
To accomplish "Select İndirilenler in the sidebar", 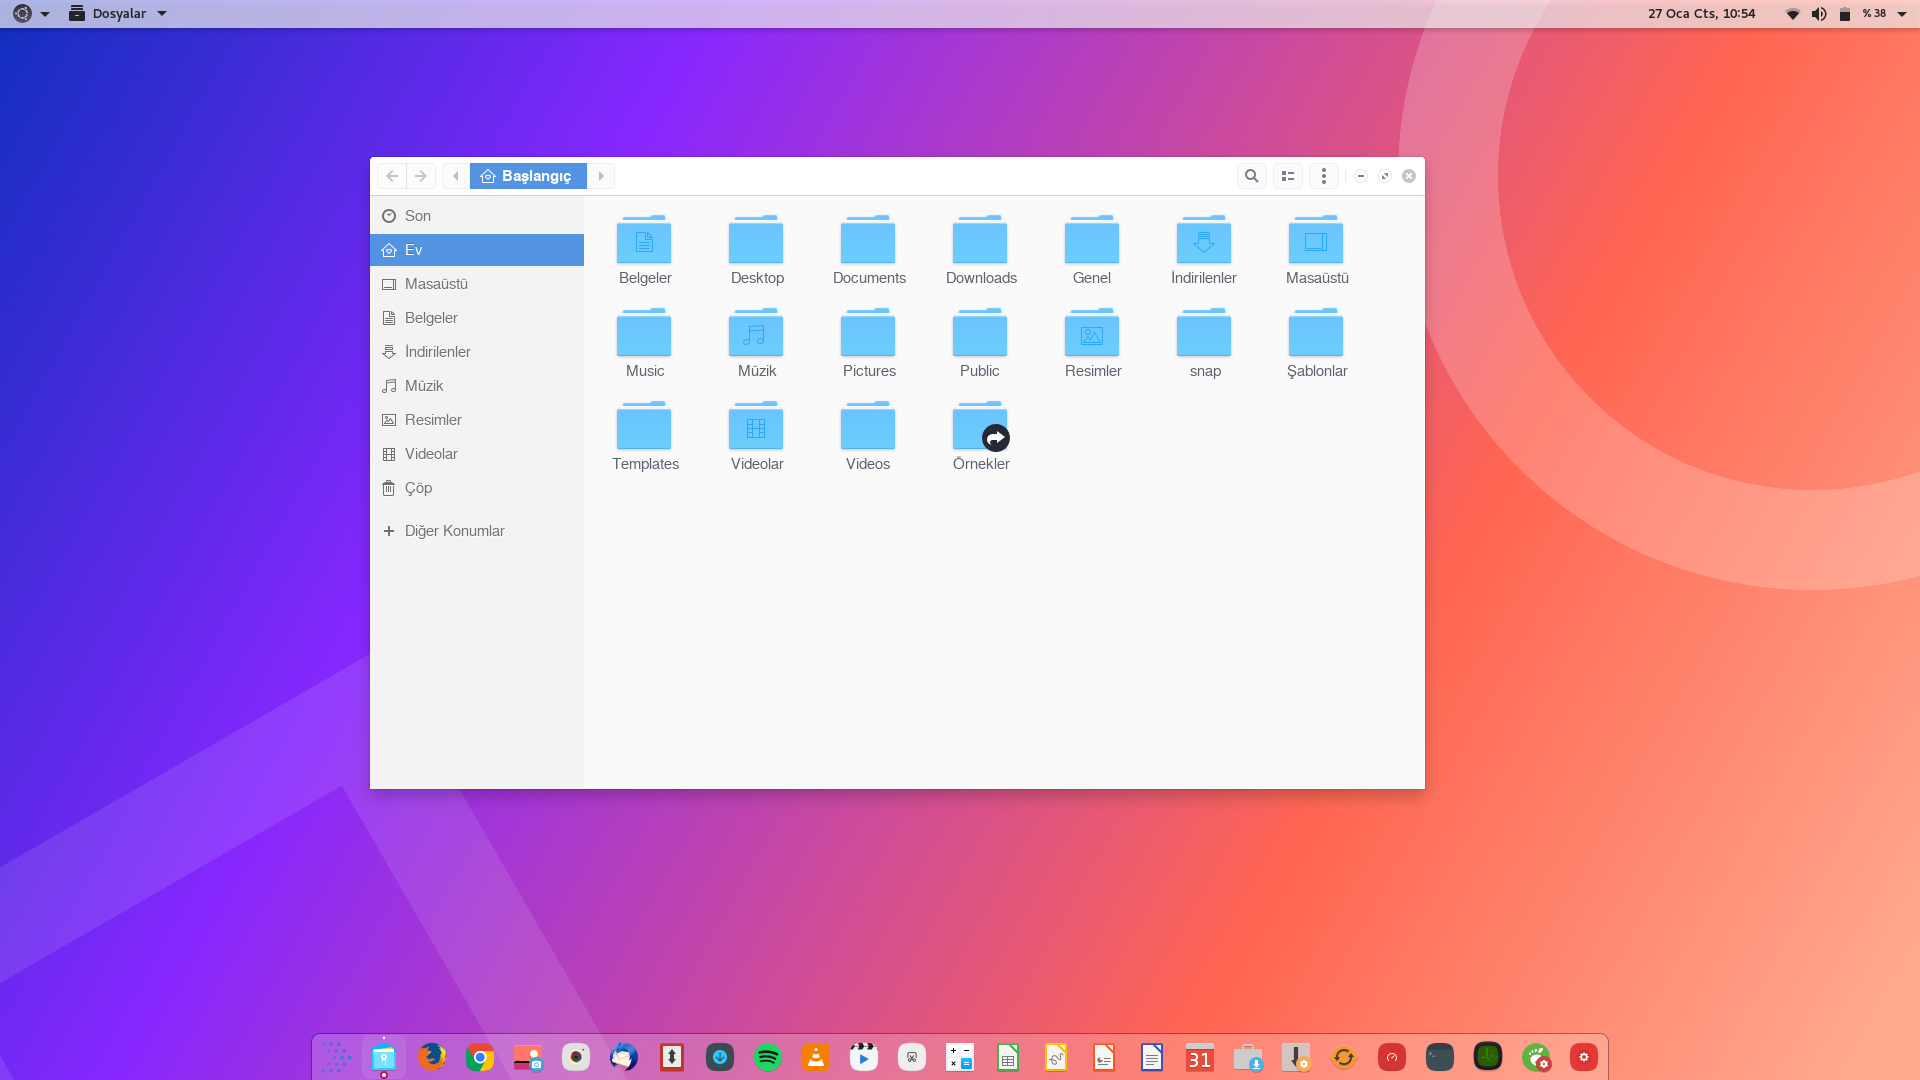I will [477, 352].
